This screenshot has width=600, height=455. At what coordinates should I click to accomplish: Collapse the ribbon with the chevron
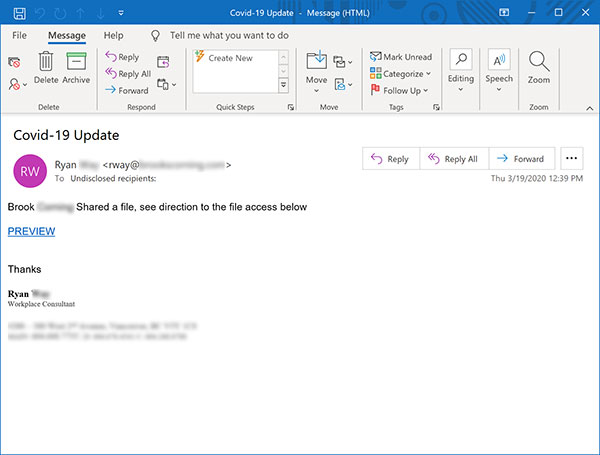[590, 109]
